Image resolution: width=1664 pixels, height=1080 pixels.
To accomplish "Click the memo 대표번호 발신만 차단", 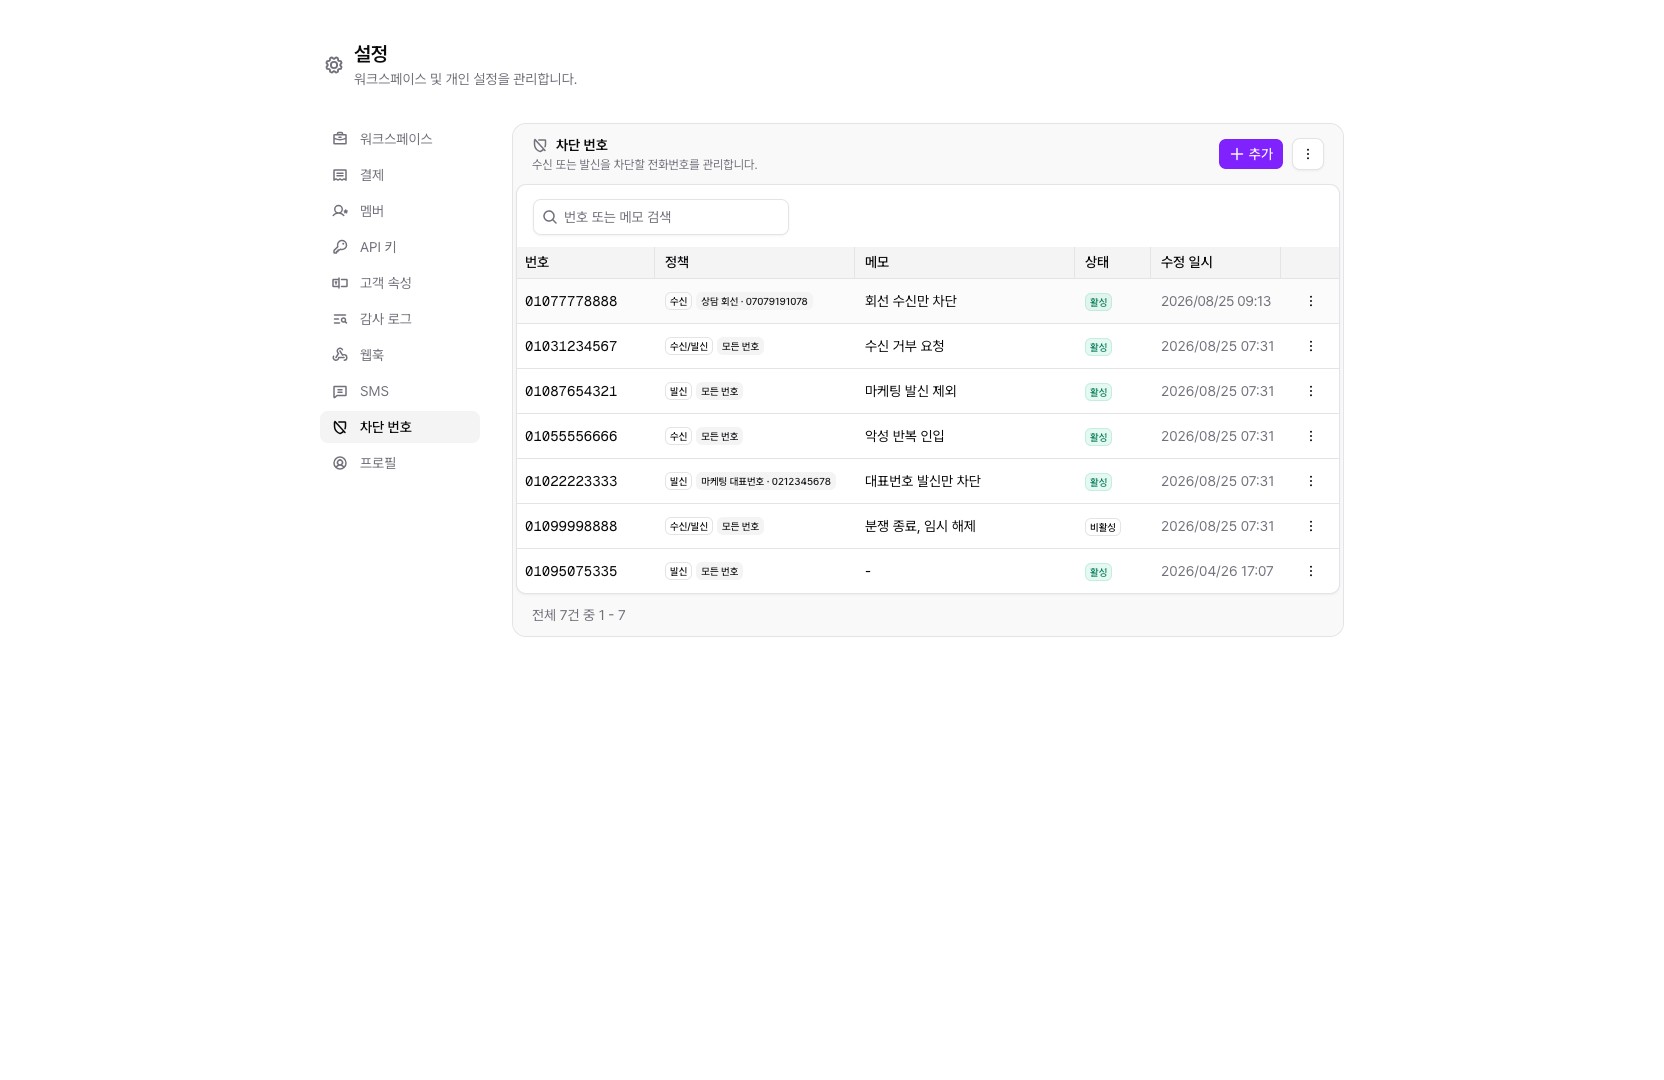I will click(923, 481).
